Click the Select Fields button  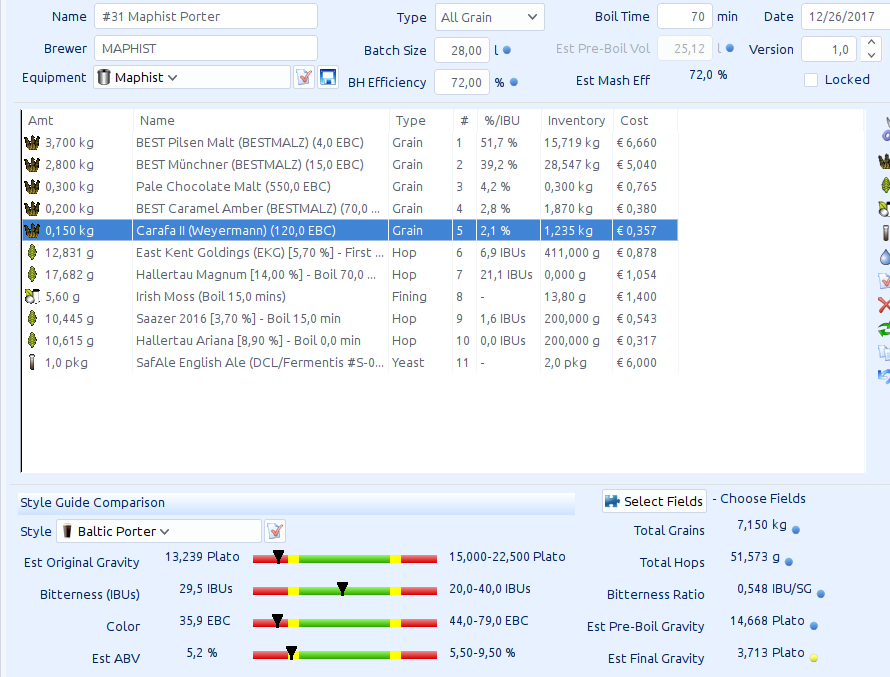coord(654,501)
